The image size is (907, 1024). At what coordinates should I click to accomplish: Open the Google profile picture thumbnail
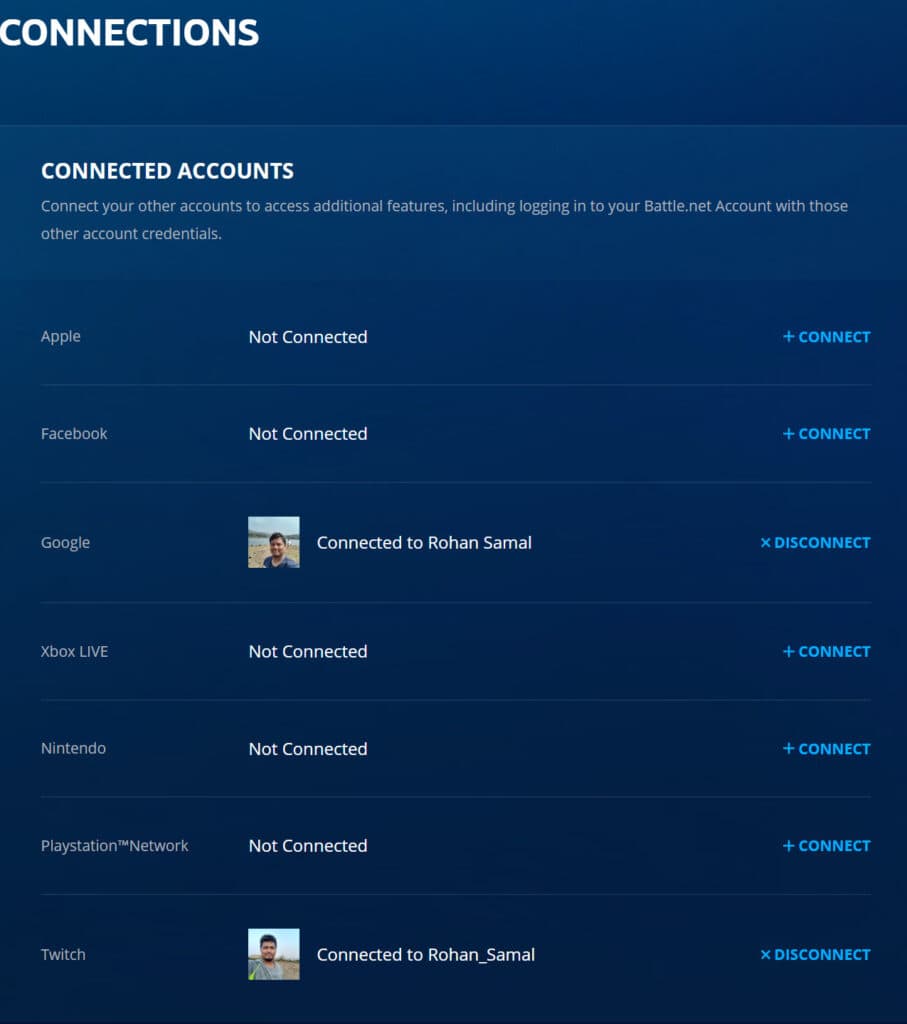pos(273,542)
